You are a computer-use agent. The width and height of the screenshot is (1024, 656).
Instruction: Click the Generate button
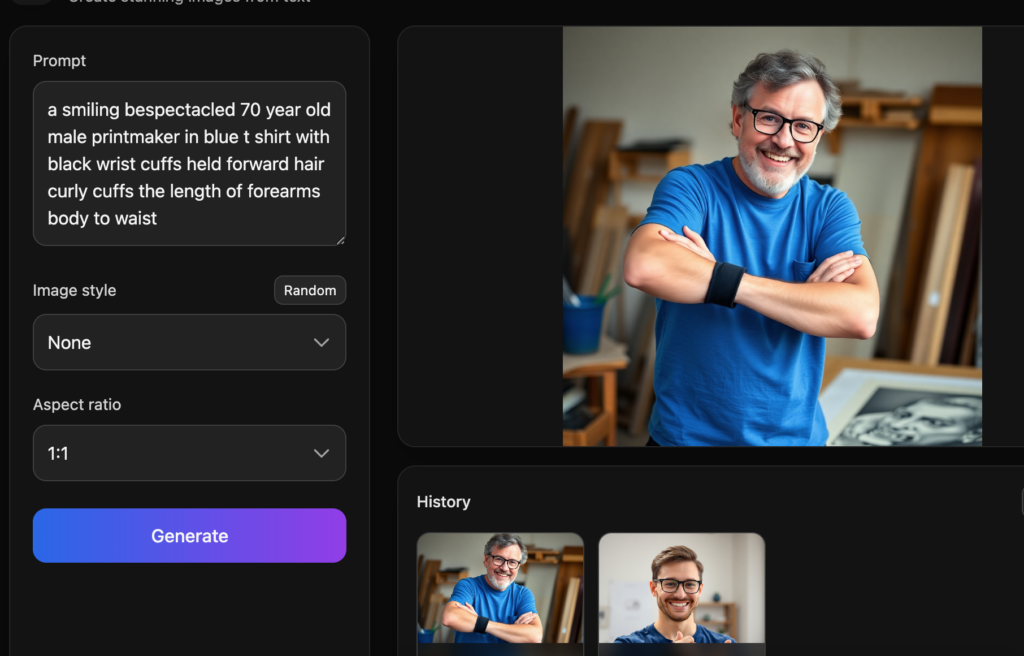(x=189, y=536)
